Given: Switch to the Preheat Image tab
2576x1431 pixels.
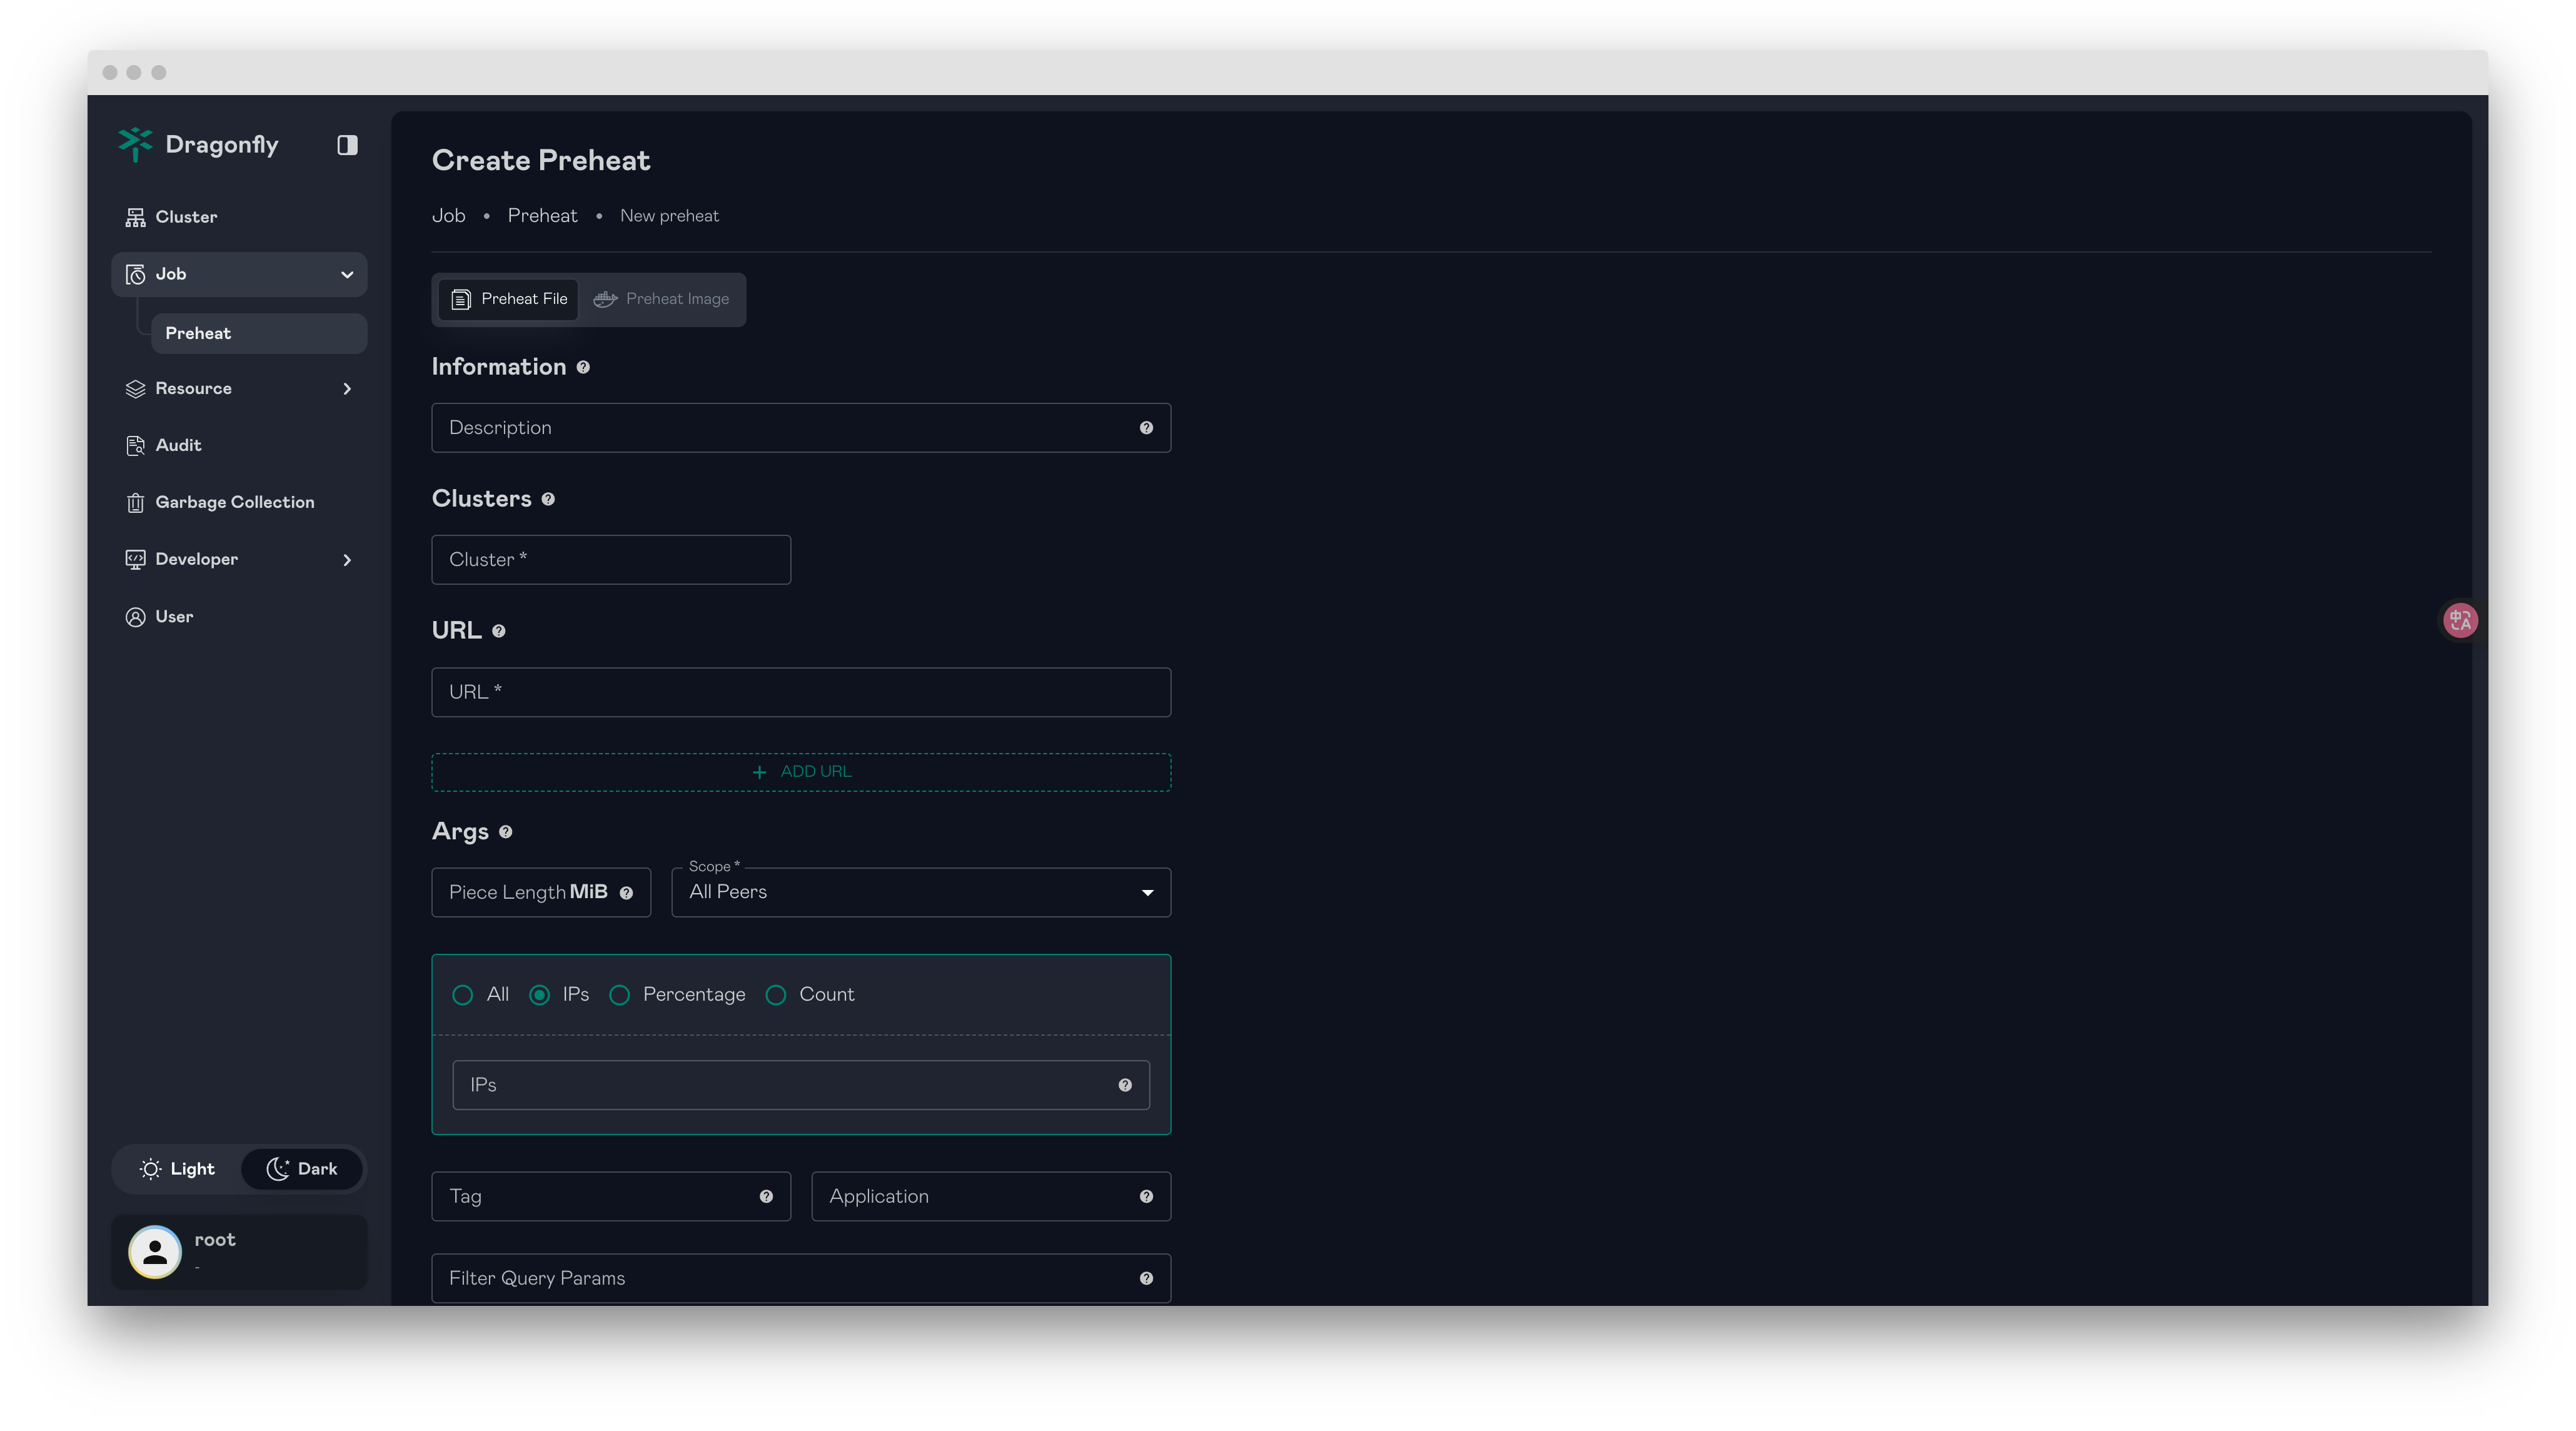Looking at the screenshot, I should tap(662, 299).
